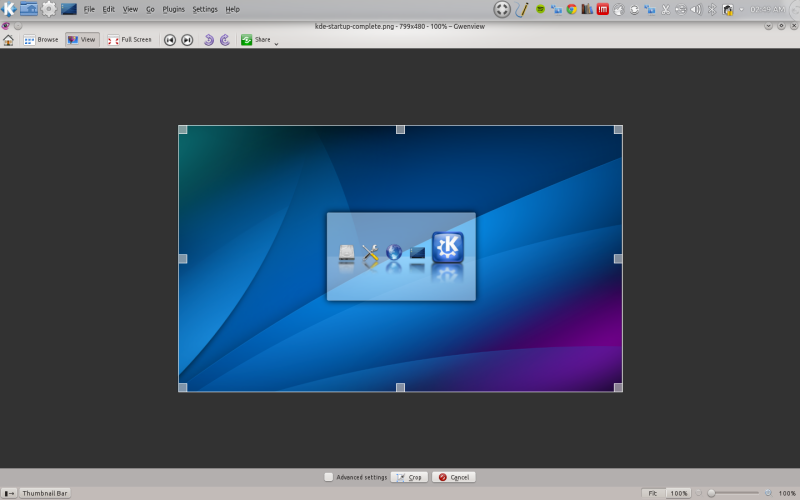
Task: Go to the previous image
Action: tap(170, 40)
